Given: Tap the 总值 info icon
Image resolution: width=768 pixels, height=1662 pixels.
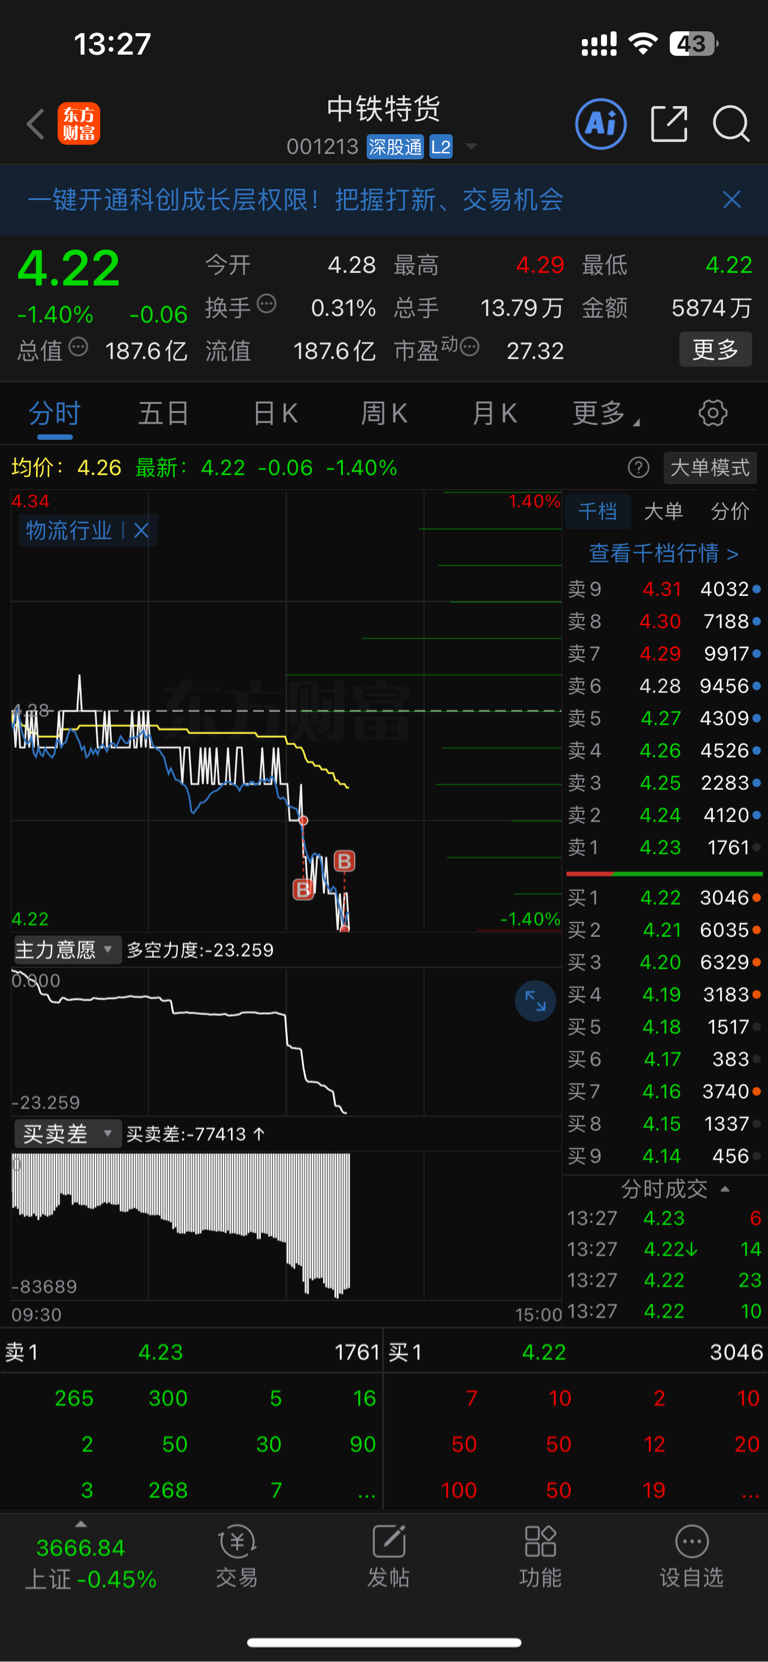Looking at the screenshot, I should (x=78, y=347).
